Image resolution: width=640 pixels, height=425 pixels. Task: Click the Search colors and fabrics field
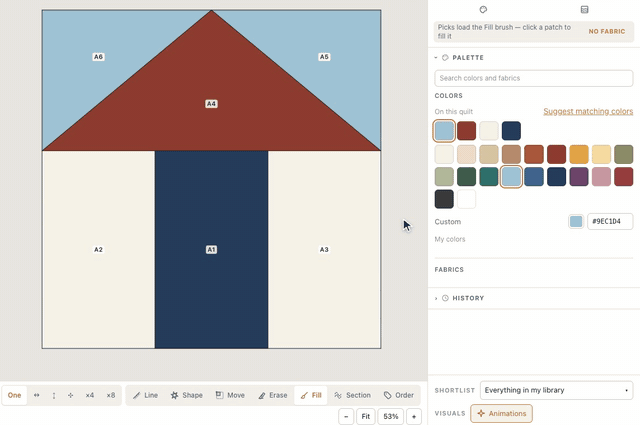coord(533,78)
